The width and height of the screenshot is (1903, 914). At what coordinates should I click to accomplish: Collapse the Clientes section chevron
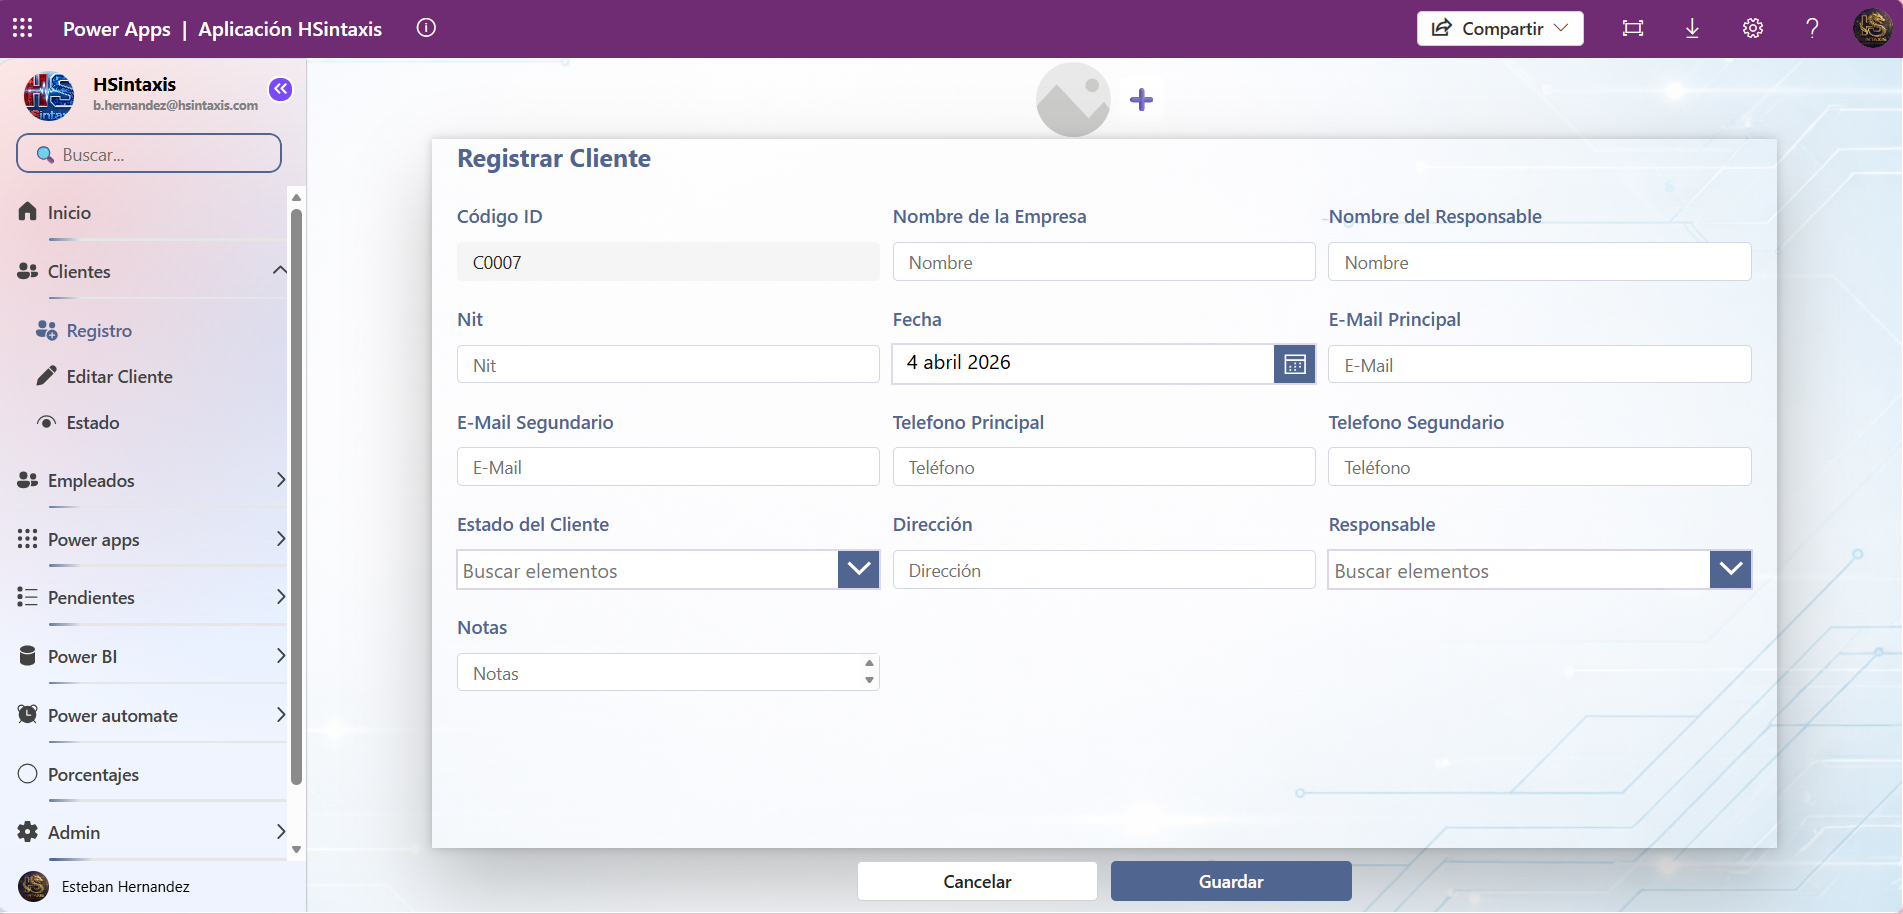tap(279, 269)
